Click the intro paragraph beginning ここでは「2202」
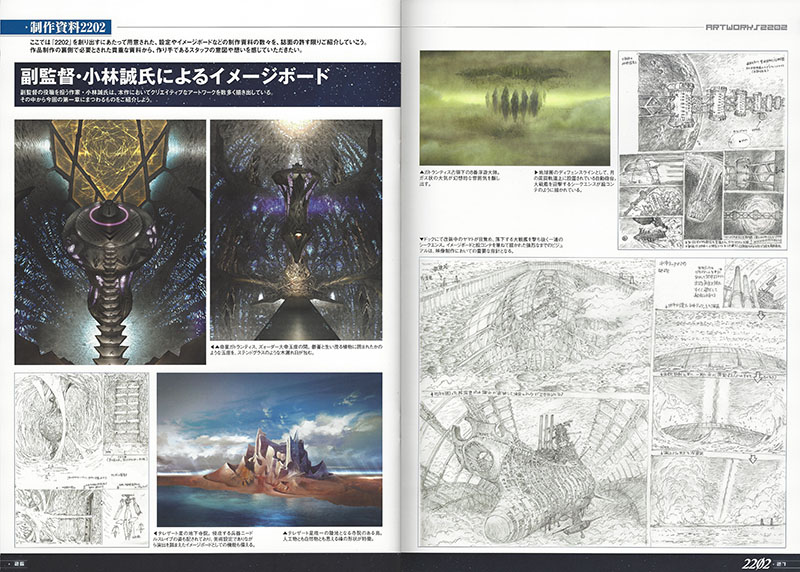Viewport: 800px width, 572px height. pos(197,46)
